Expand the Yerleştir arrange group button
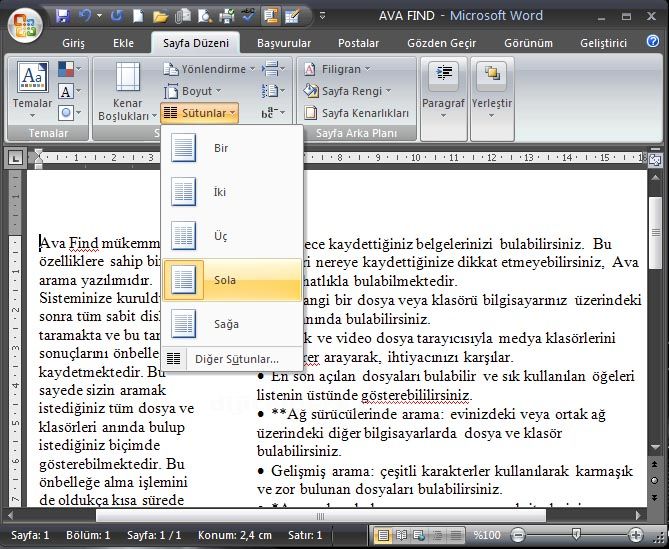 coord(492,99)
